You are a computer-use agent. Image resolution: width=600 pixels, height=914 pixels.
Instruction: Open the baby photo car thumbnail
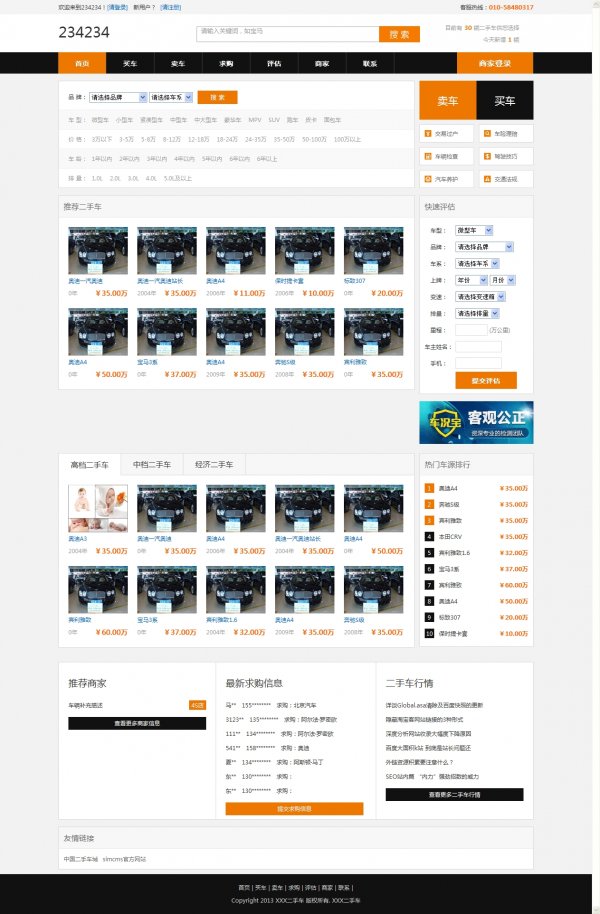tap(98, 508)
